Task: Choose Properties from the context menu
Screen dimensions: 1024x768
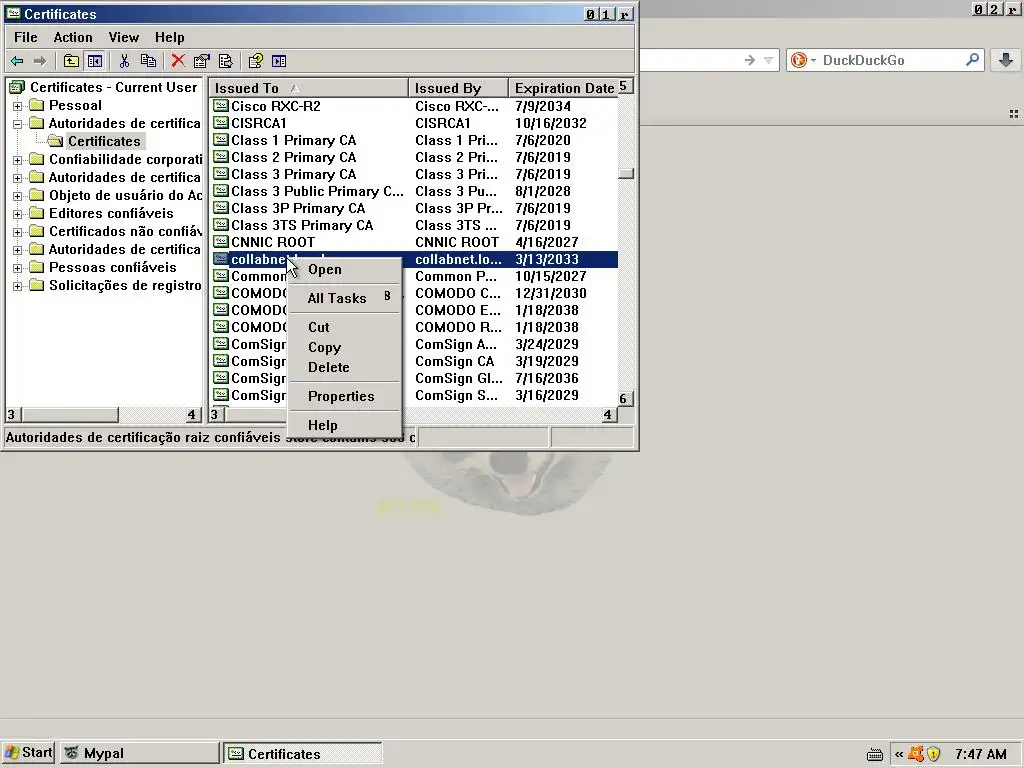Action: 344,396
